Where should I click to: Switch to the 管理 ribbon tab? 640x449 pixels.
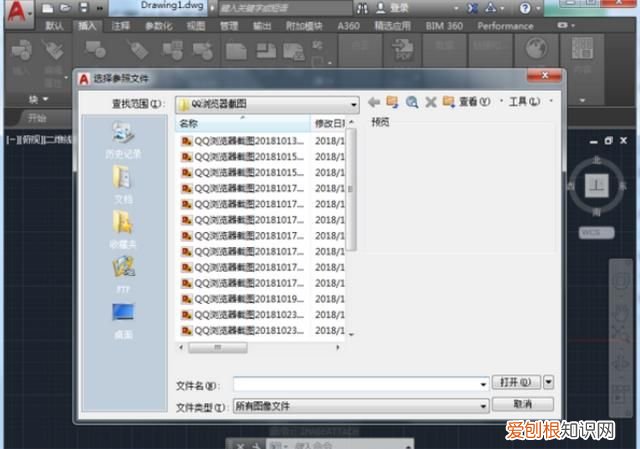pos(229,26)
